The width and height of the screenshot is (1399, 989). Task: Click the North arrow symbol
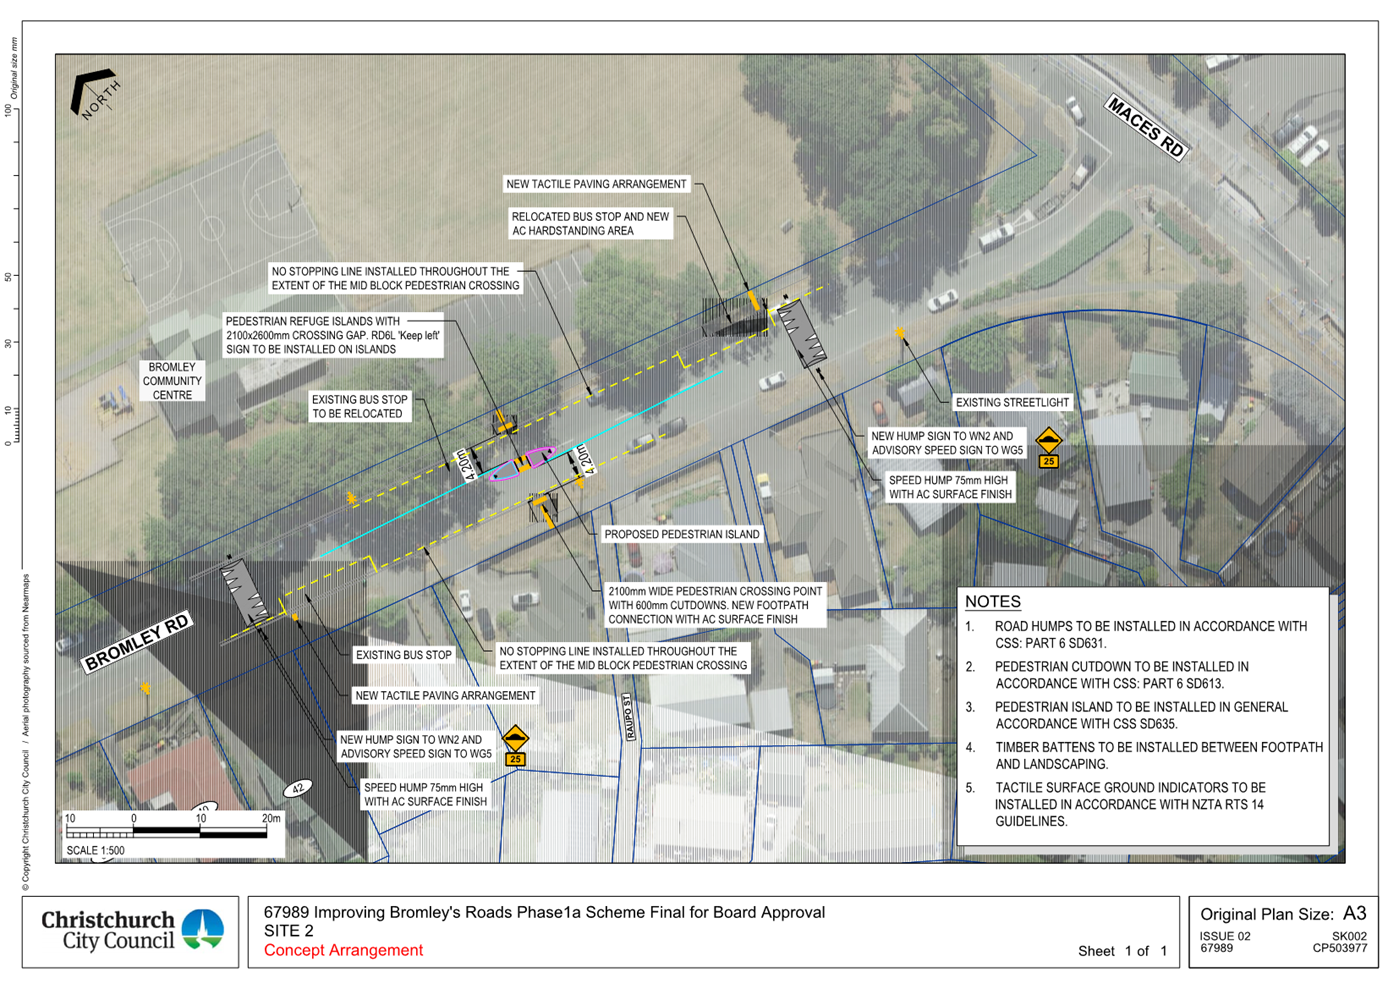(94, 94)
